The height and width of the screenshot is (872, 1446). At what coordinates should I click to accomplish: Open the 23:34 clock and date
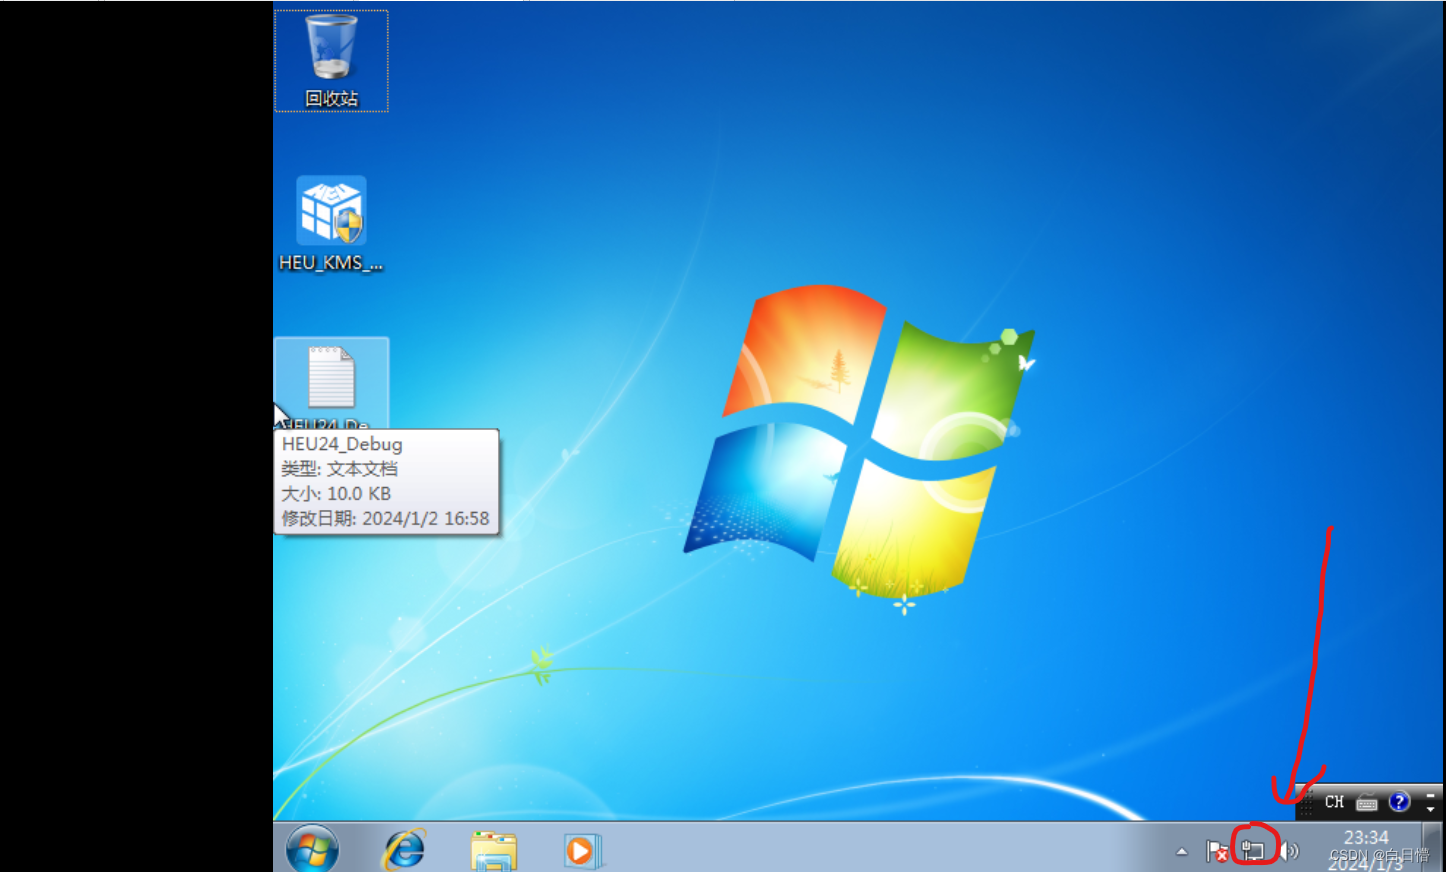[1366, 850]
